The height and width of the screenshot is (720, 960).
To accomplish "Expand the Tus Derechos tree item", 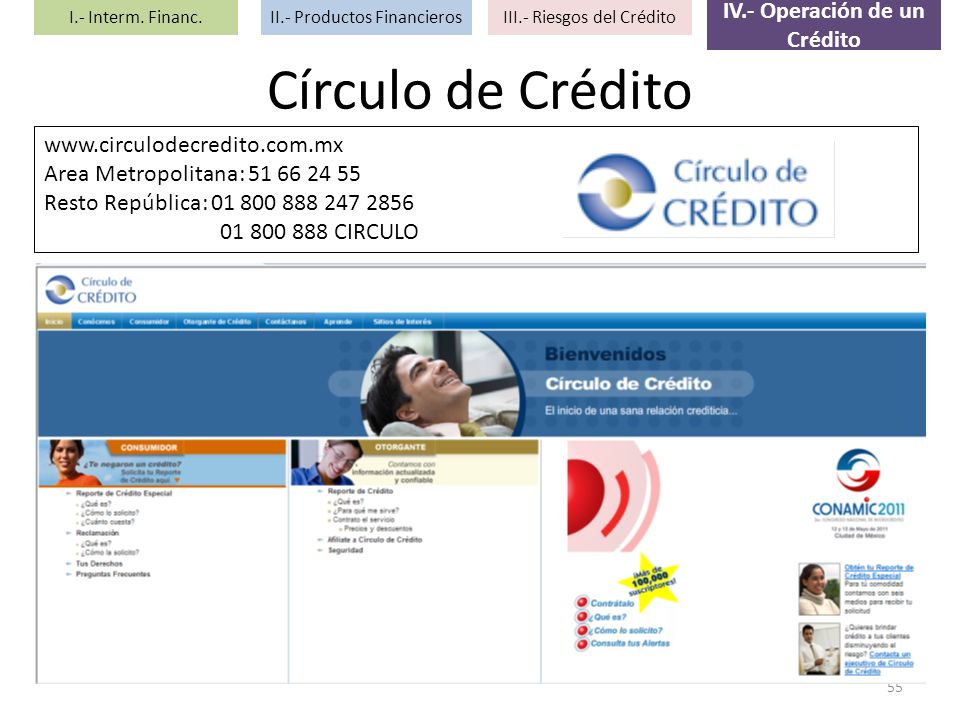I will (x=69, y=563).
